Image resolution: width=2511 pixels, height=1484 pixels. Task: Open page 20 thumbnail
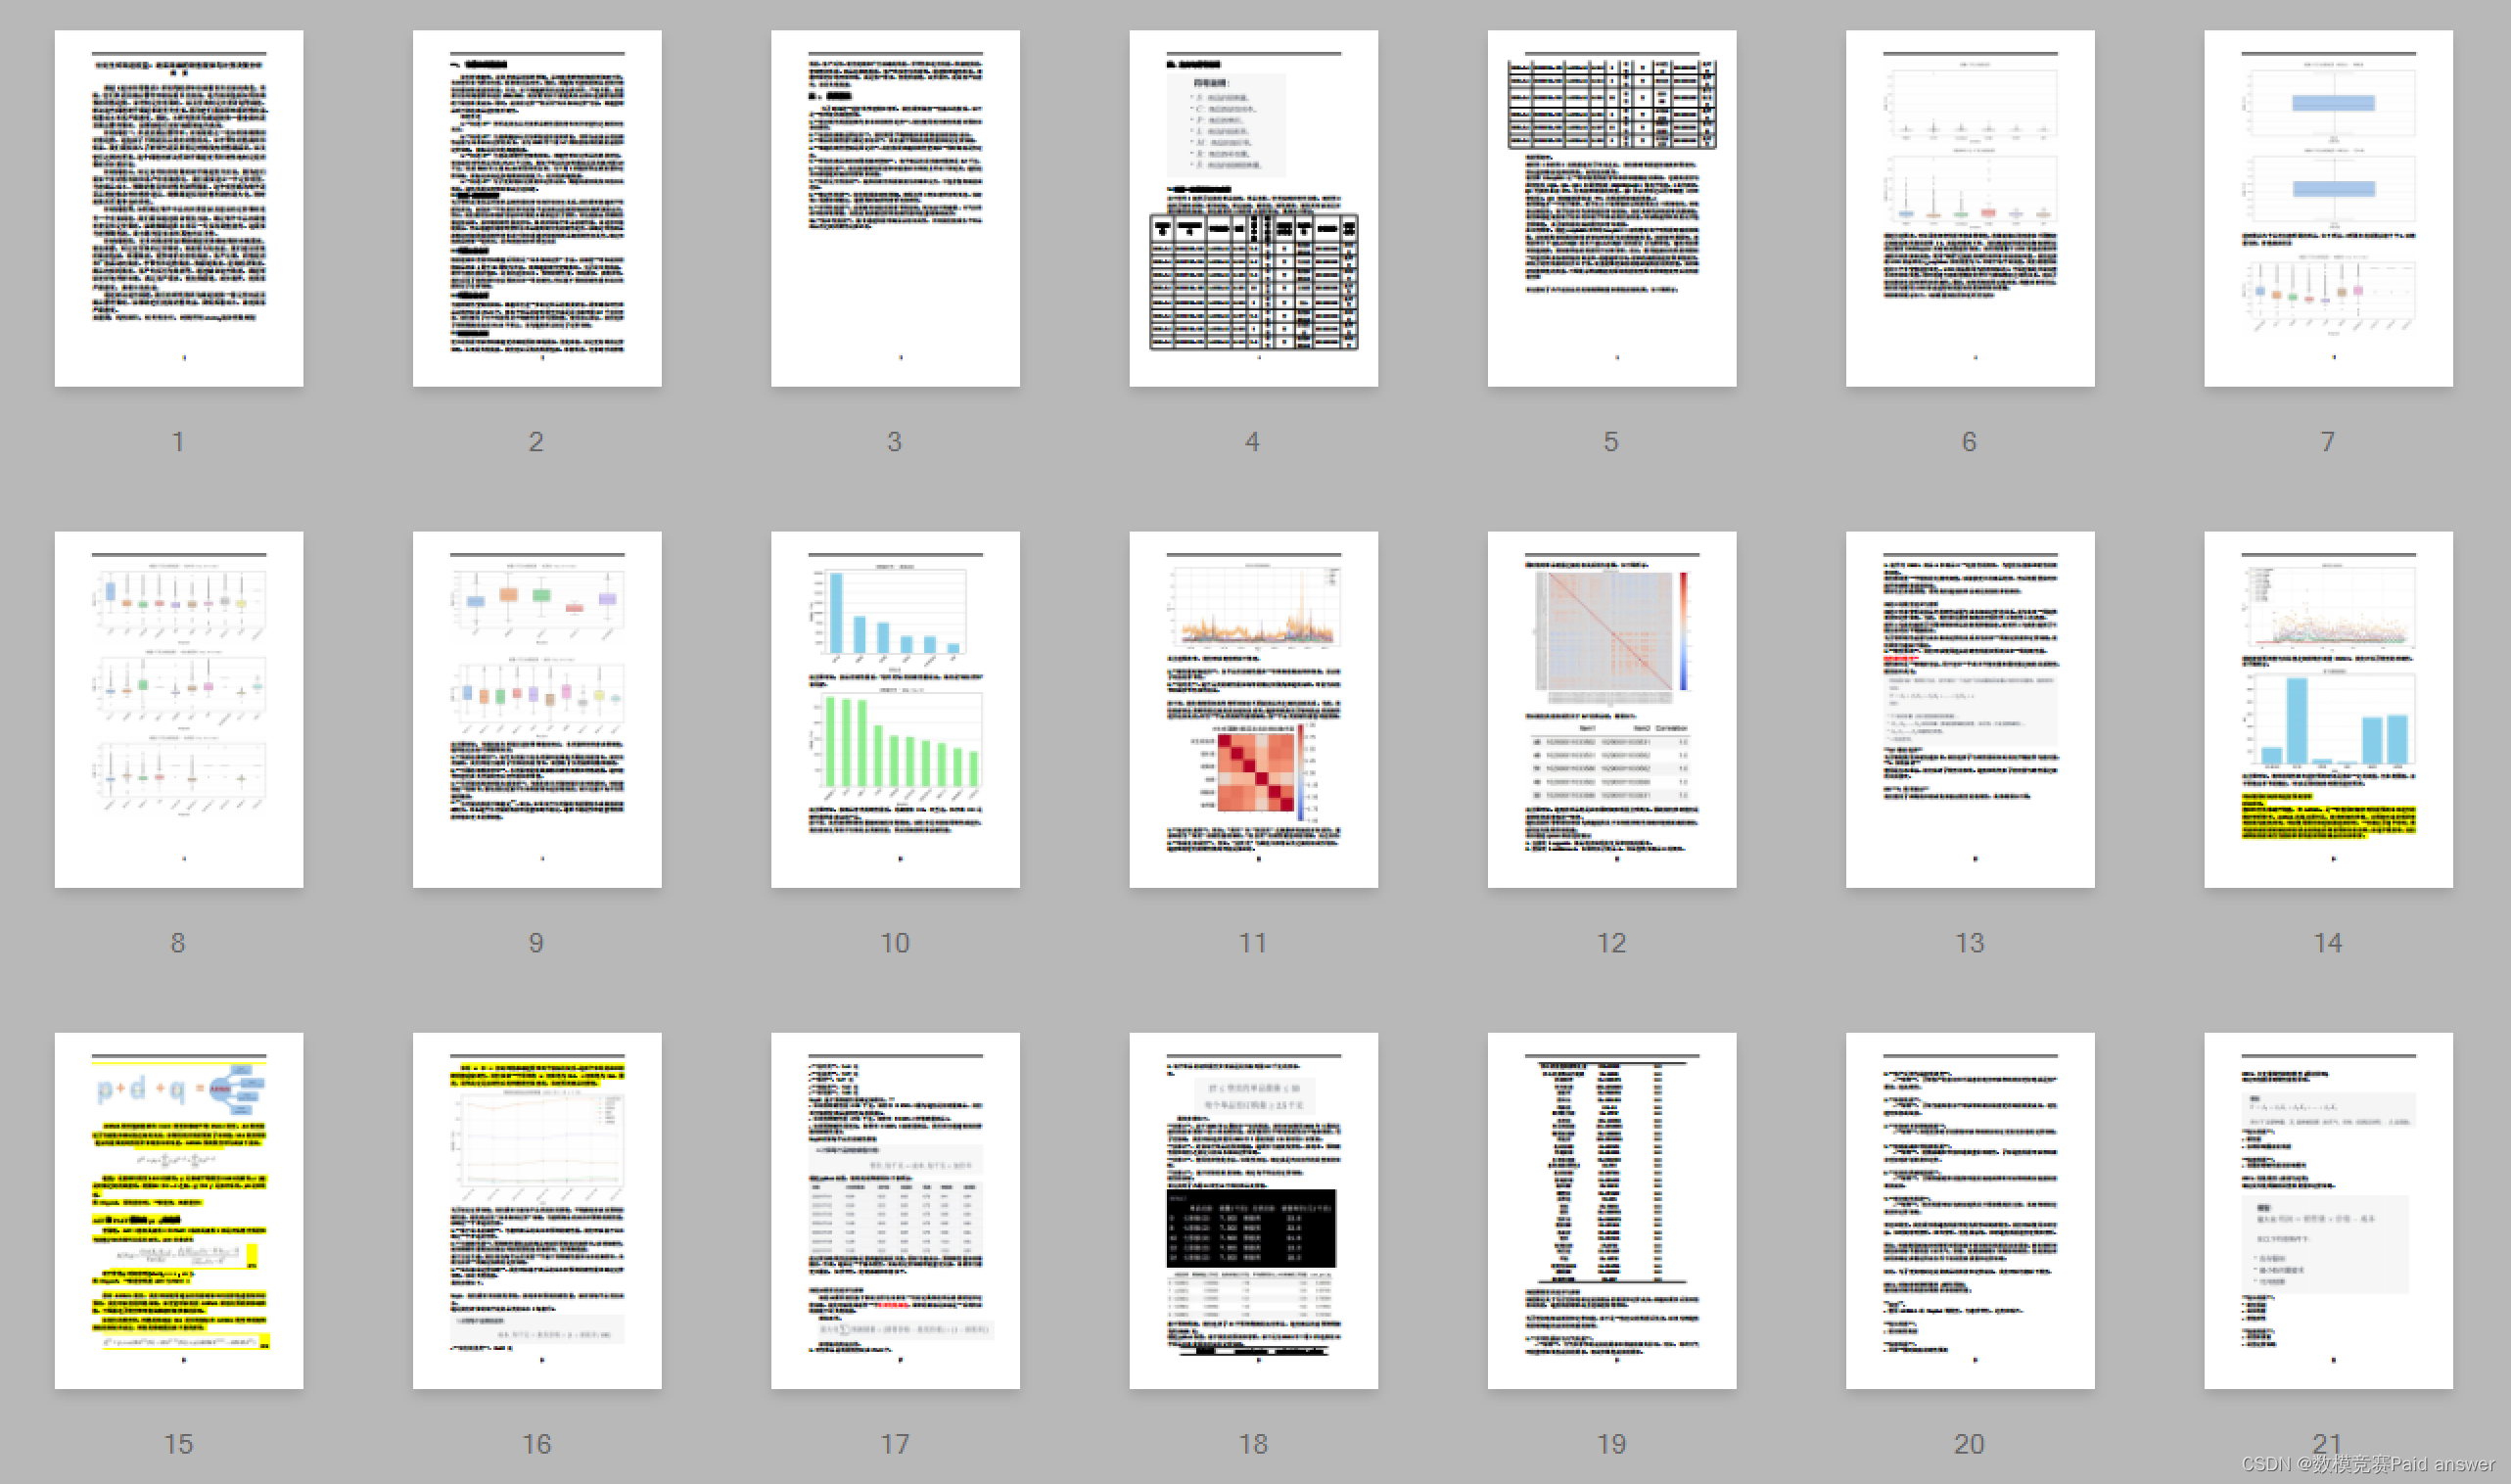click(1969, 1210)
